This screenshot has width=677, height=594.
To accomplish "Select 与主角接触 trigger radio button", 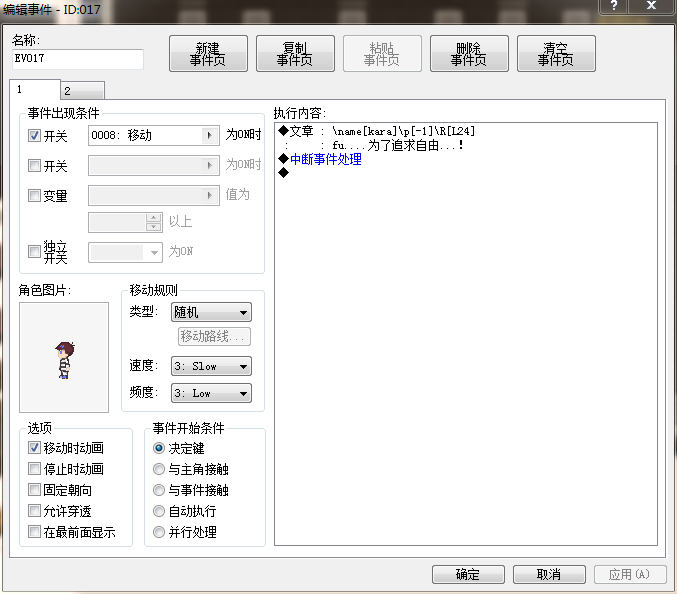I will coord(159,469).
